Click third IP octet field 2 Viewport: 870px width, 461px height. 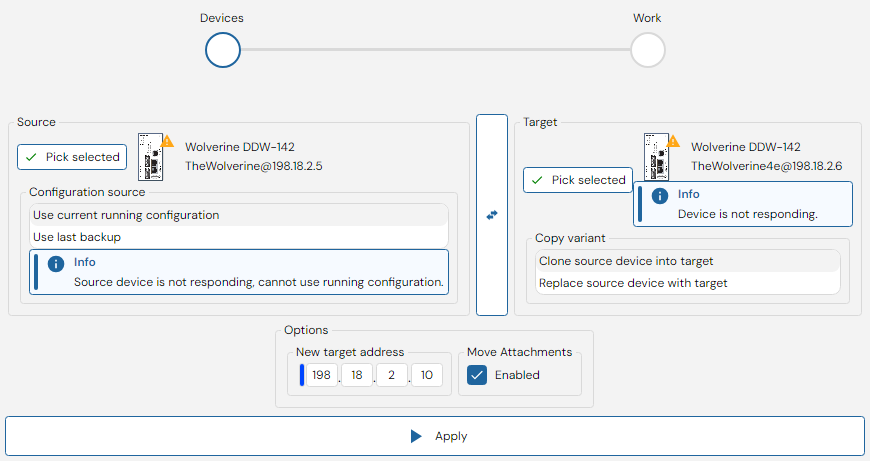coord(392,375)
